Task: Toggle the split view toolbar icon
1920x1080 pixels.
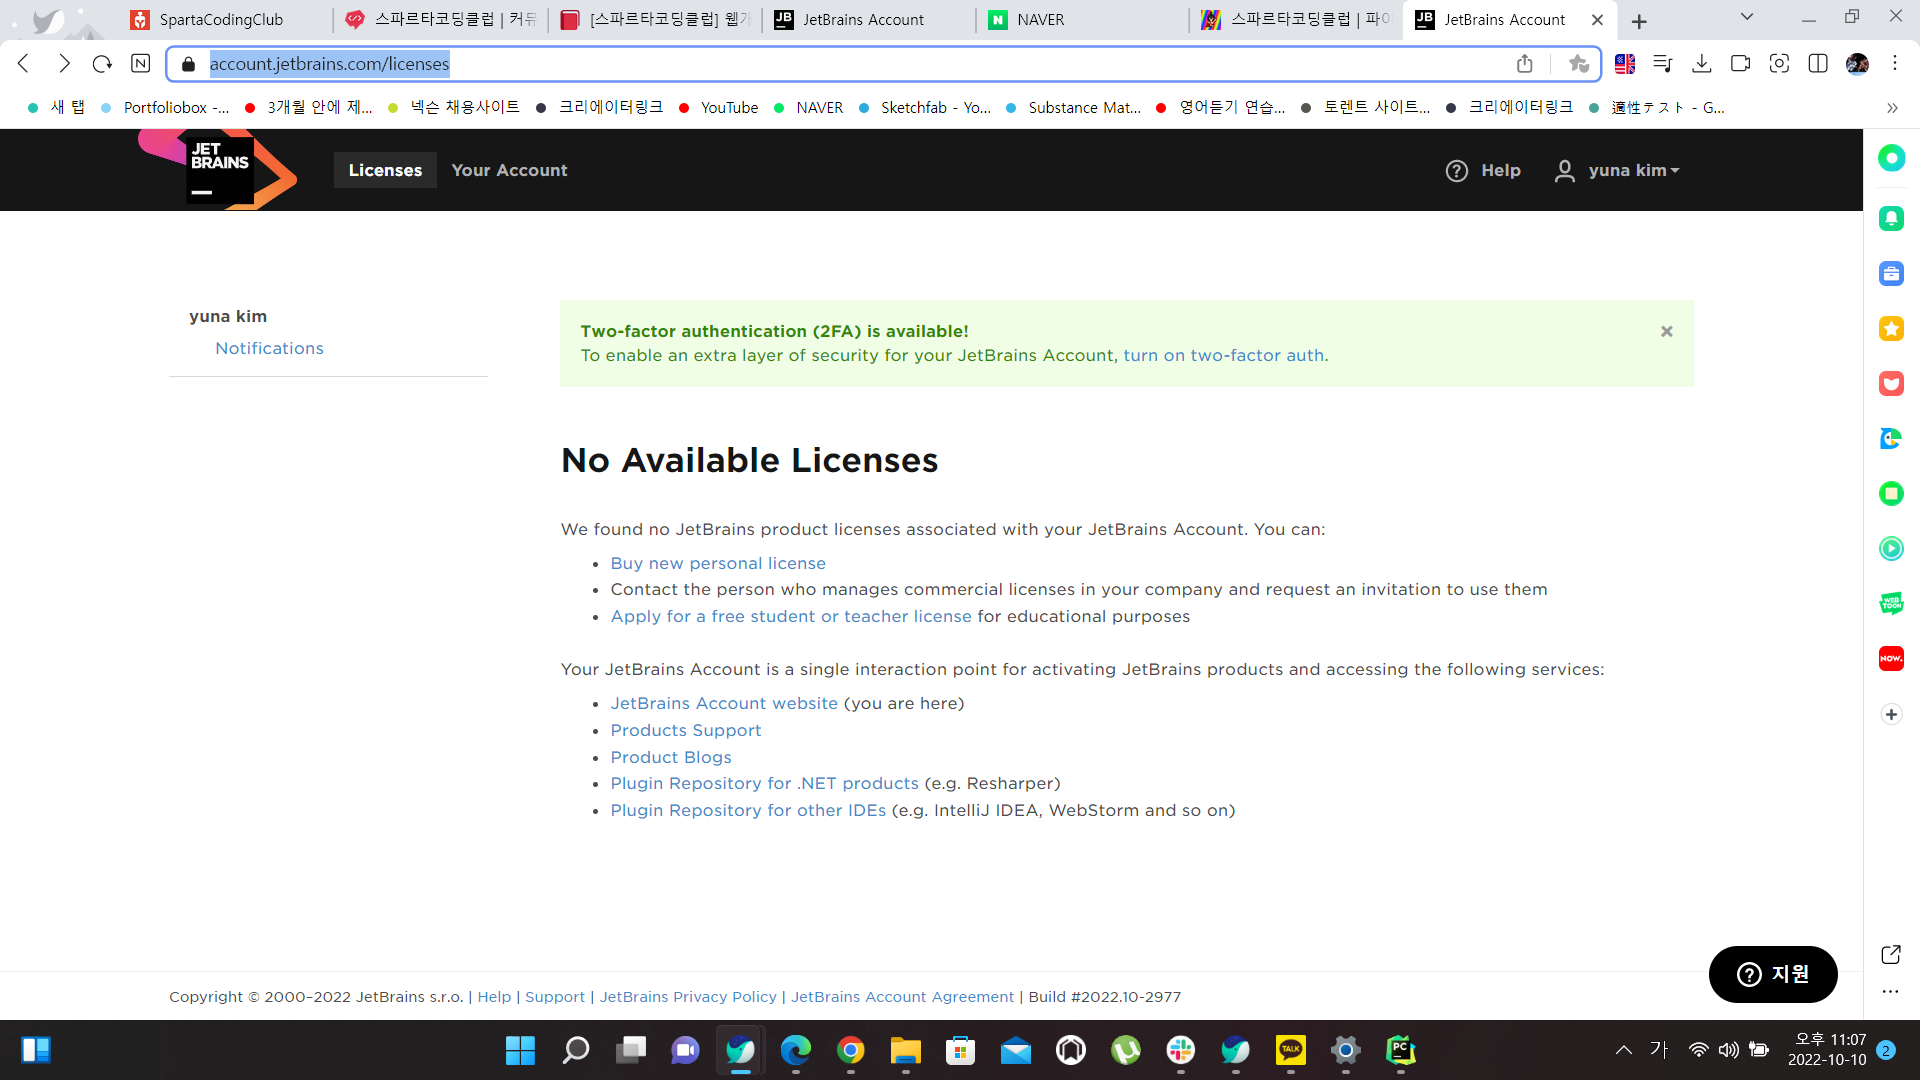Action: 1818,64
